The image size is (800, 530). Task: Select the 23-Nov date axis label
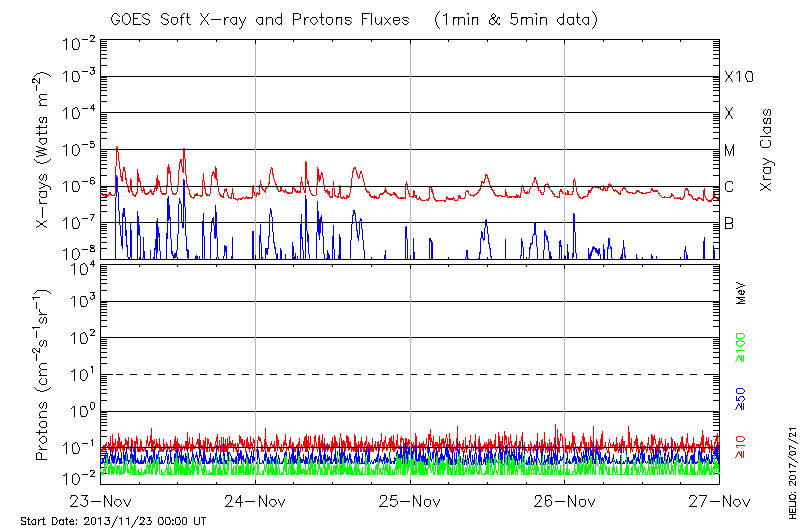click(101, 502)
